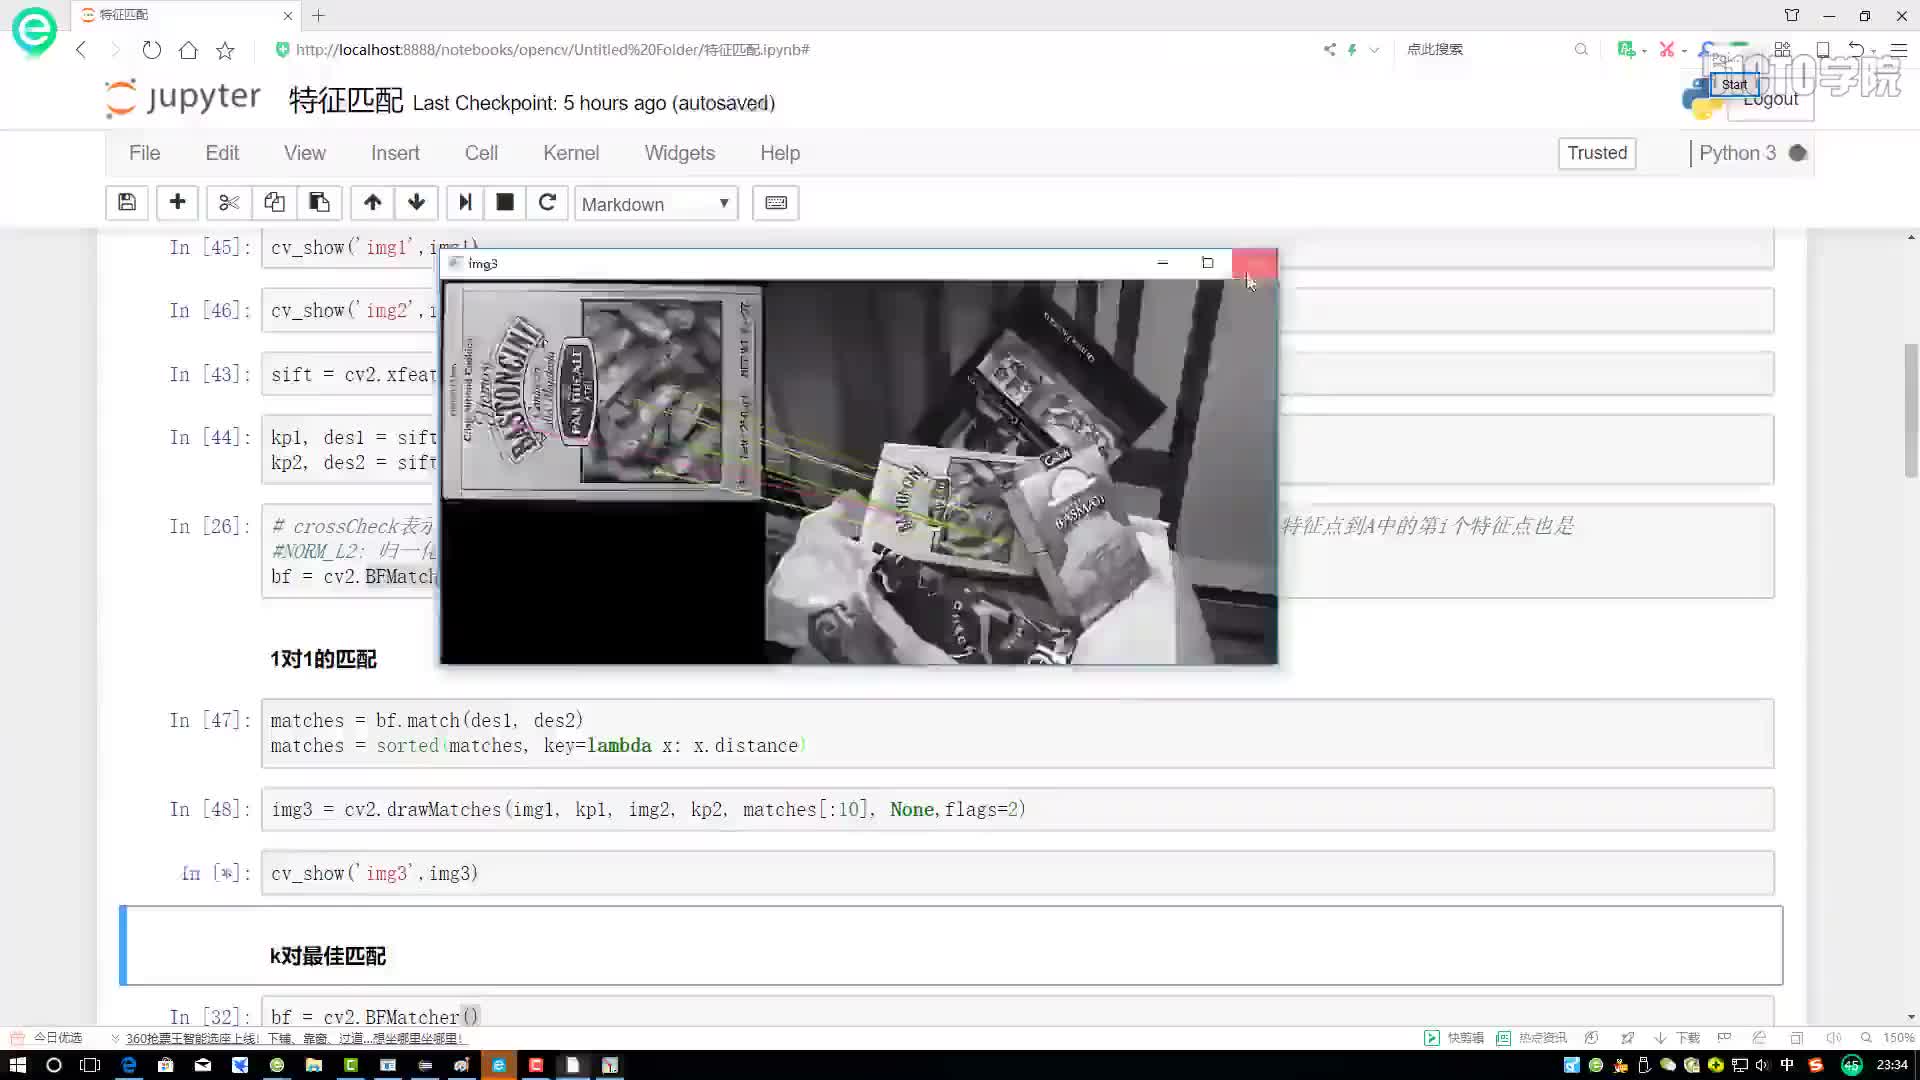Screen dimensions: 1920x1080
Task: Click the Start button overlay
Action: tap(1734, 84)
